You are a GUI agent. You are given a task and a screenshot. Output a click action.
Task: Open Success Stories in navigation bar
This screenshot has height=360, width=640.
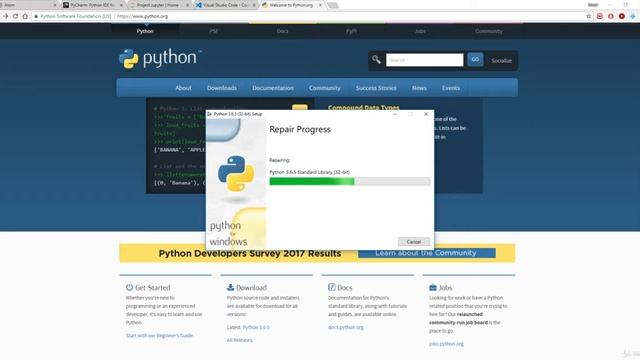(x=376, y=88)
